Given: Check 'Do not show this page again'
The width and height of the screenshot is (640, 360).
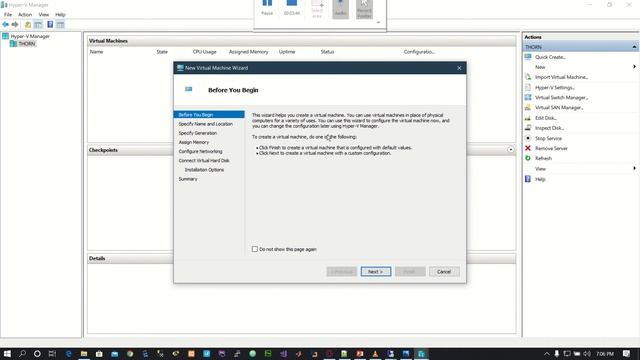Looking at the screenshot, I should (255, 249).
